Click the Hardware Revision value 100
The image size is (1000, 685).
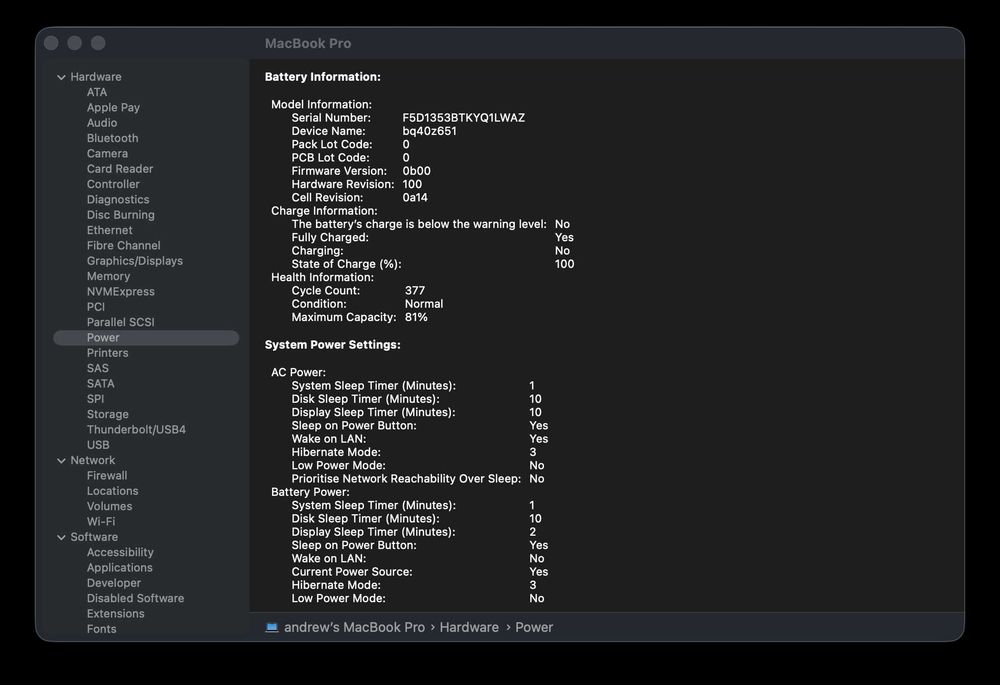[x=412, y=184]
